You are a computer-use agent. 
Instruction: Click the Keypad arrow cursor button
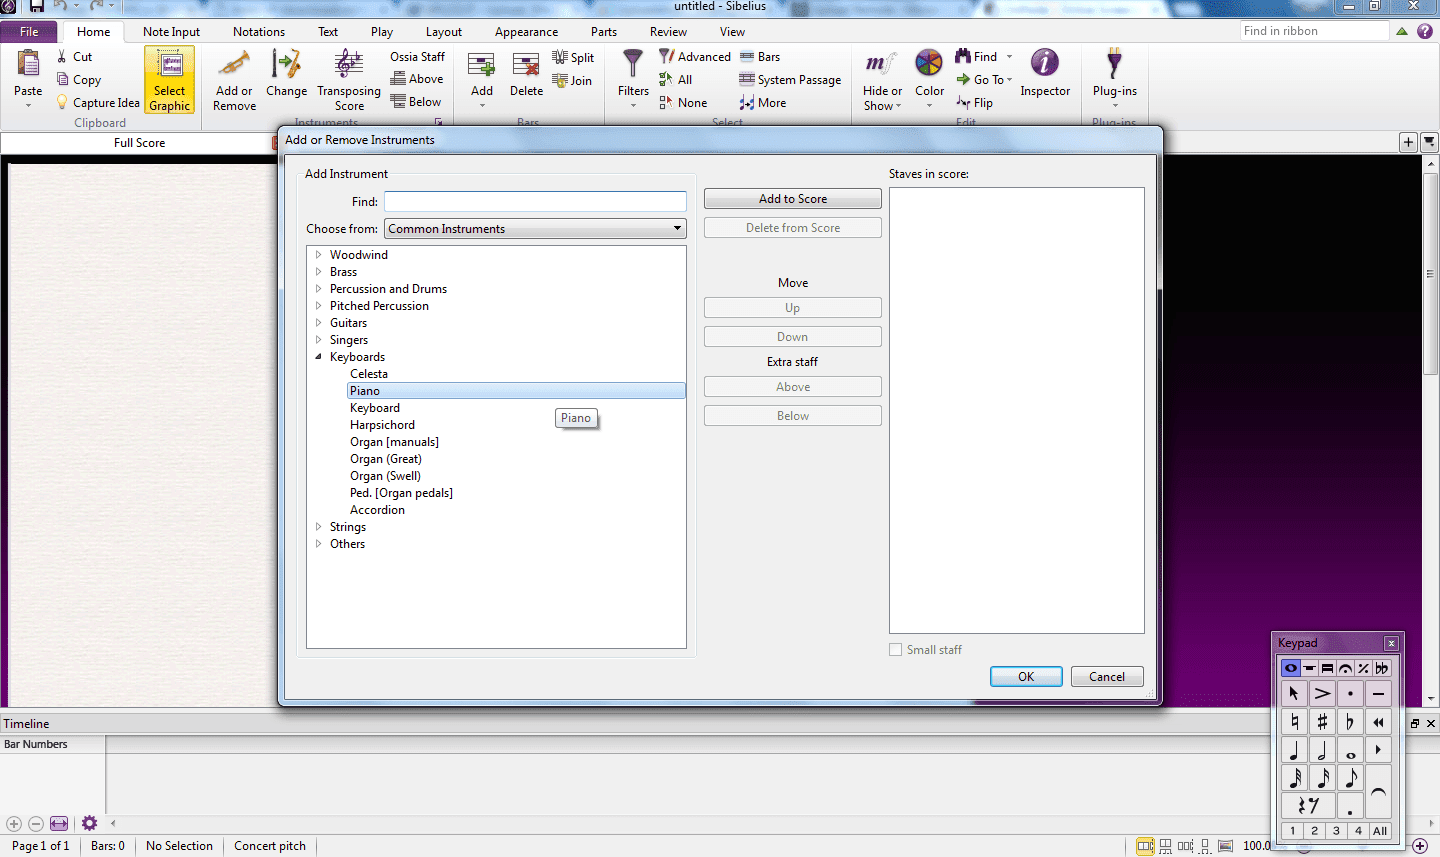1294,693
